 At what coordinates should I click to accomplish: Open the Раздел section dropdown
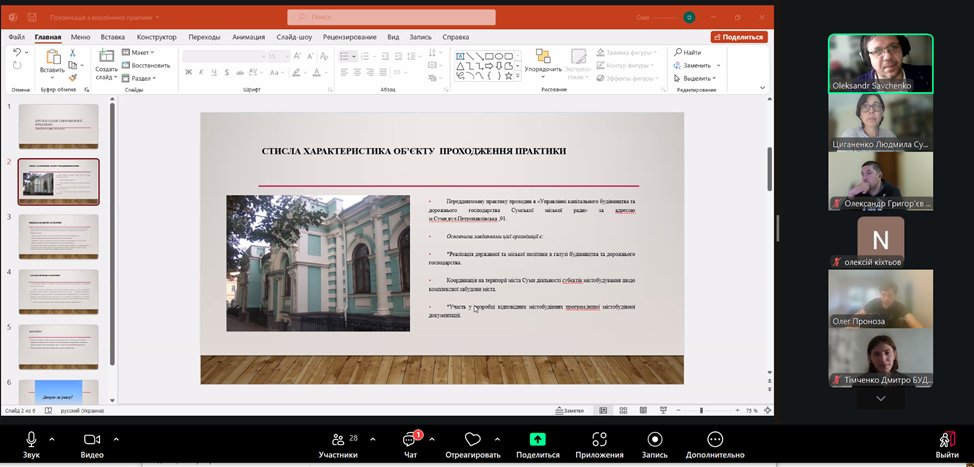139,78
